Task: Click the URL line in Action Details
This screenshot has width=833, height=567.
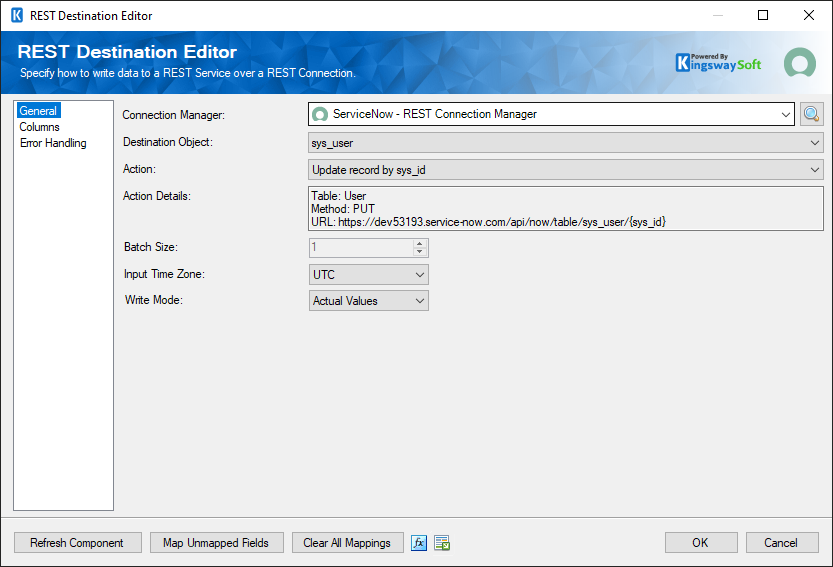Action: [x=488, y=222]
